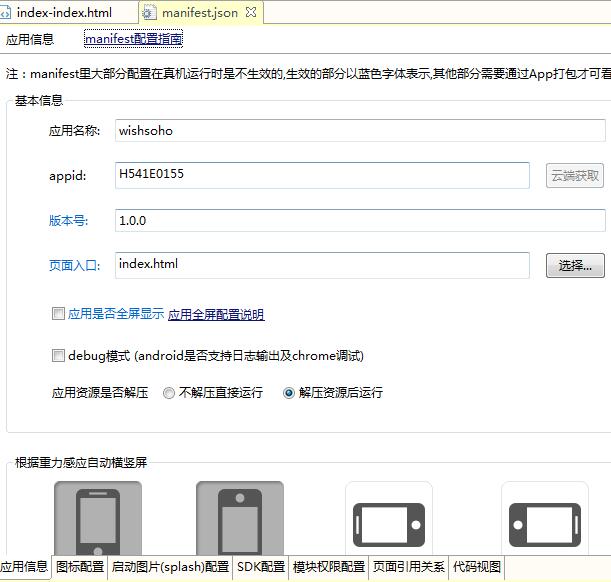Click the 应用资源是否解压 label
This screenshot has width=611, height=582.
coord(100,393)
